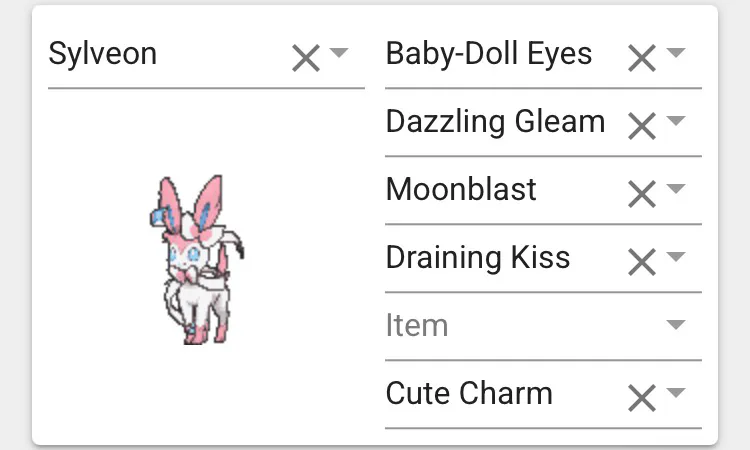Clear the Draining Kiss move
The width and height of the screenshot is (750, 450).
[641, 262]
